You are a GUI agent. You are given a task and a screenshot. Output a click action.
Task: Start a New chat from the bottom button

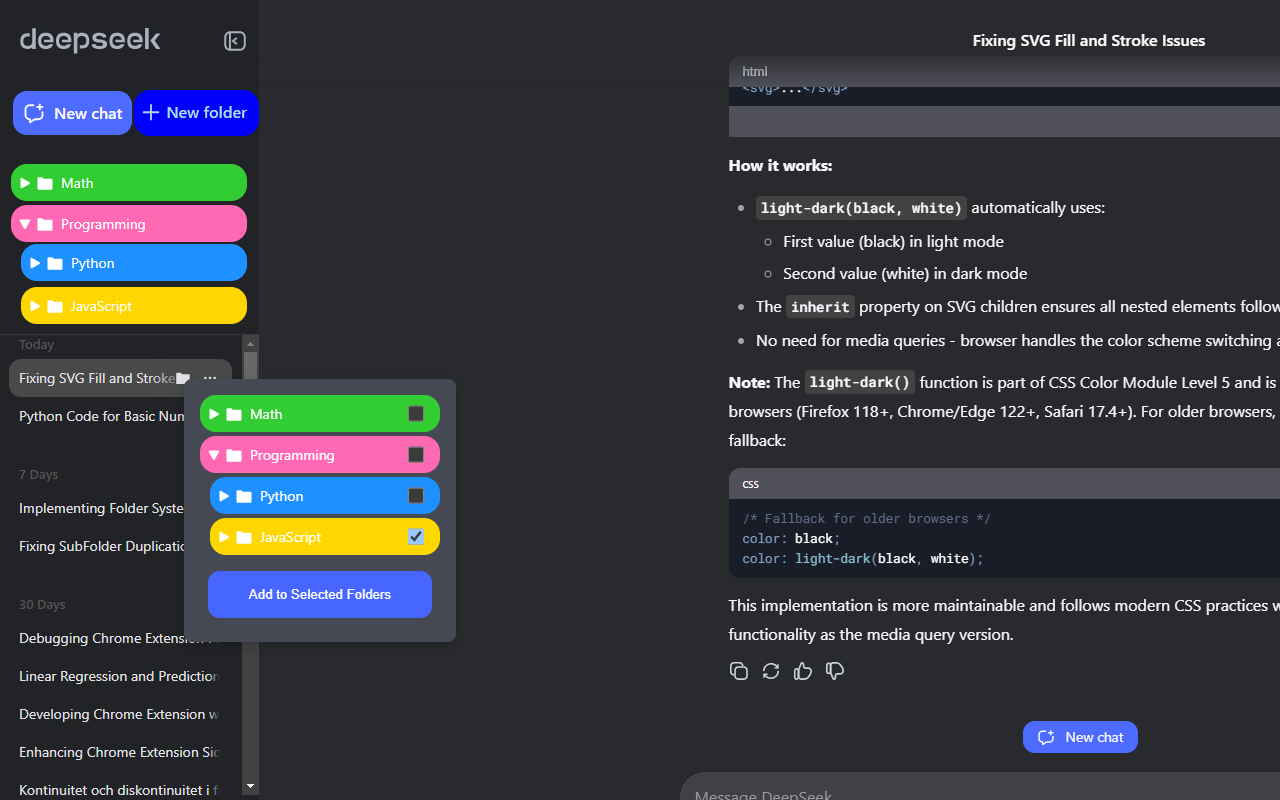pyautogui.click(x=1080, y=737)
